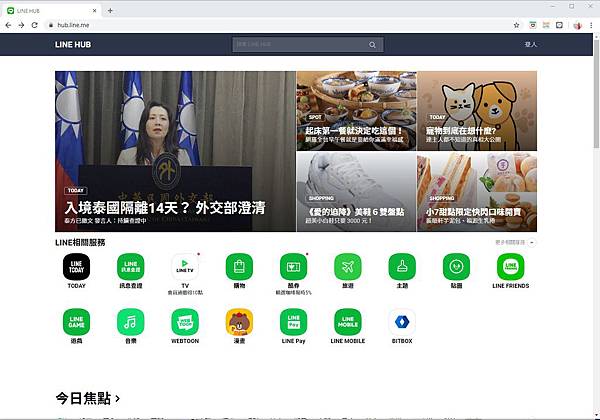Open the SPOT breakfast bowls article
600x420 pixels.
(356, 111)
